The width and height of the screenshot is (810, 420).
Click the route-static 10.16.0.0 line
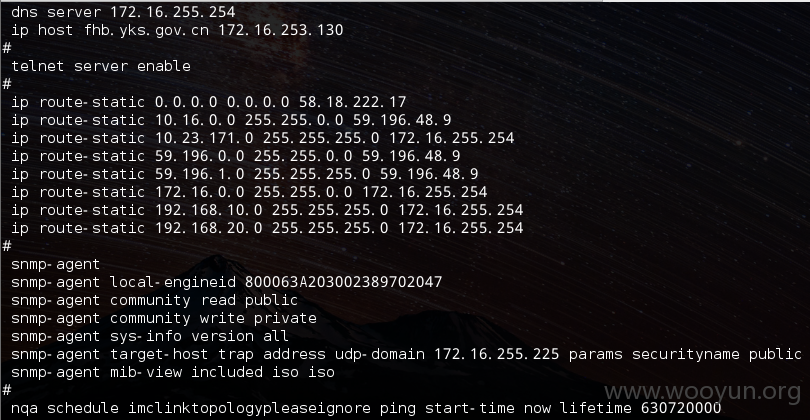click(231, 120)
